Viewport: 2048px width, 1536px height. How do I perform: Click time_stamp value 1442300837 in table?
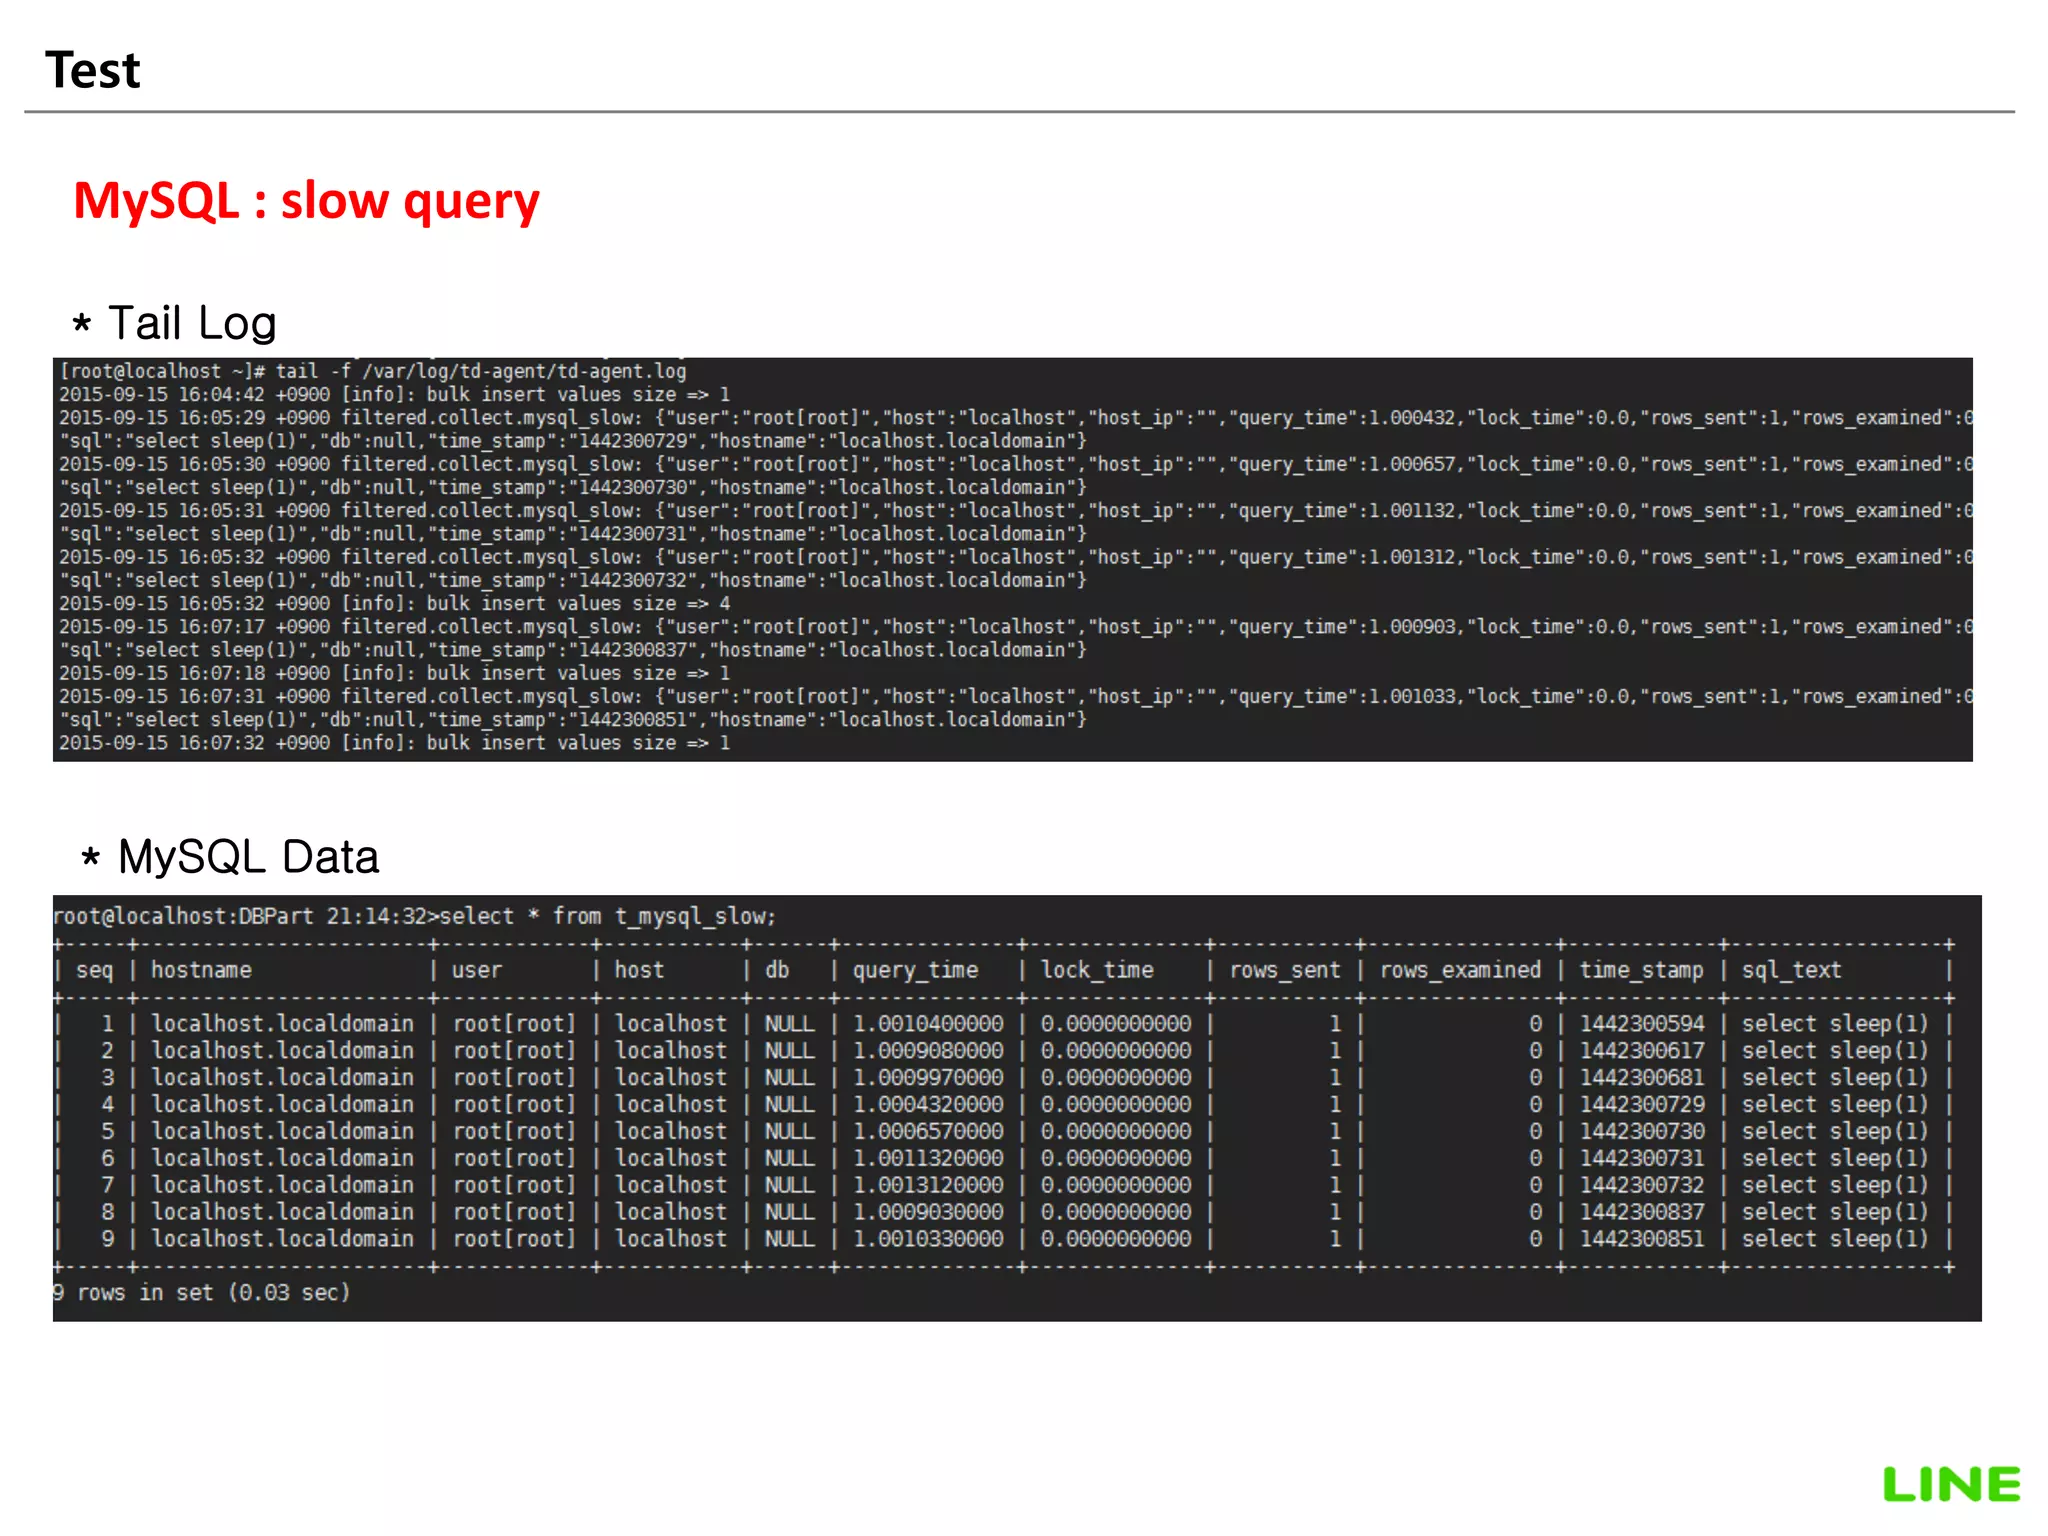pyautogui.click(x=1642, y=1212)
